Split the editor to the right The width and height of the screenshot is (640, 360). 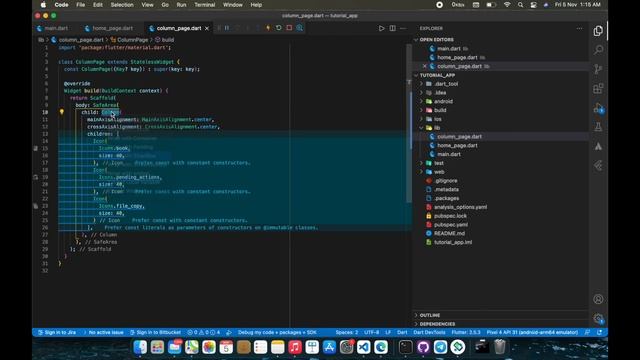pyautogui.click(x=392, y=28)
